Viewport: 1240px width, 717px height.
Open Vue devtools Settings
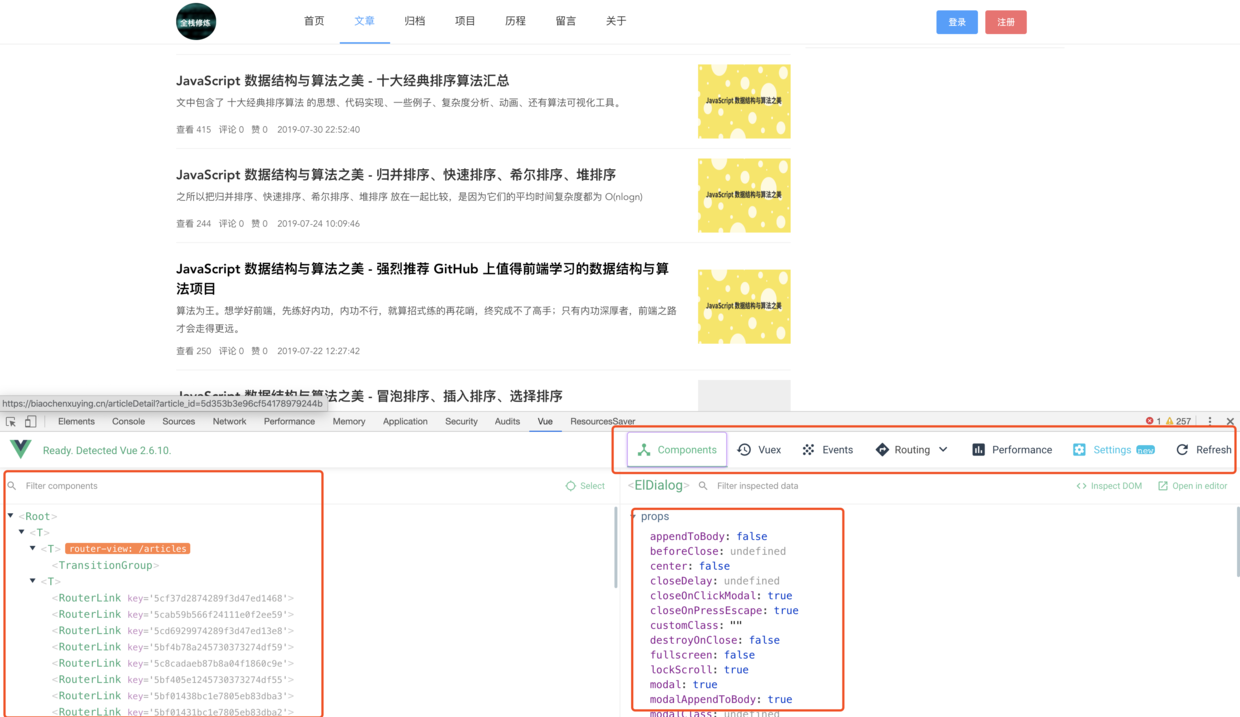[1113, 450]
